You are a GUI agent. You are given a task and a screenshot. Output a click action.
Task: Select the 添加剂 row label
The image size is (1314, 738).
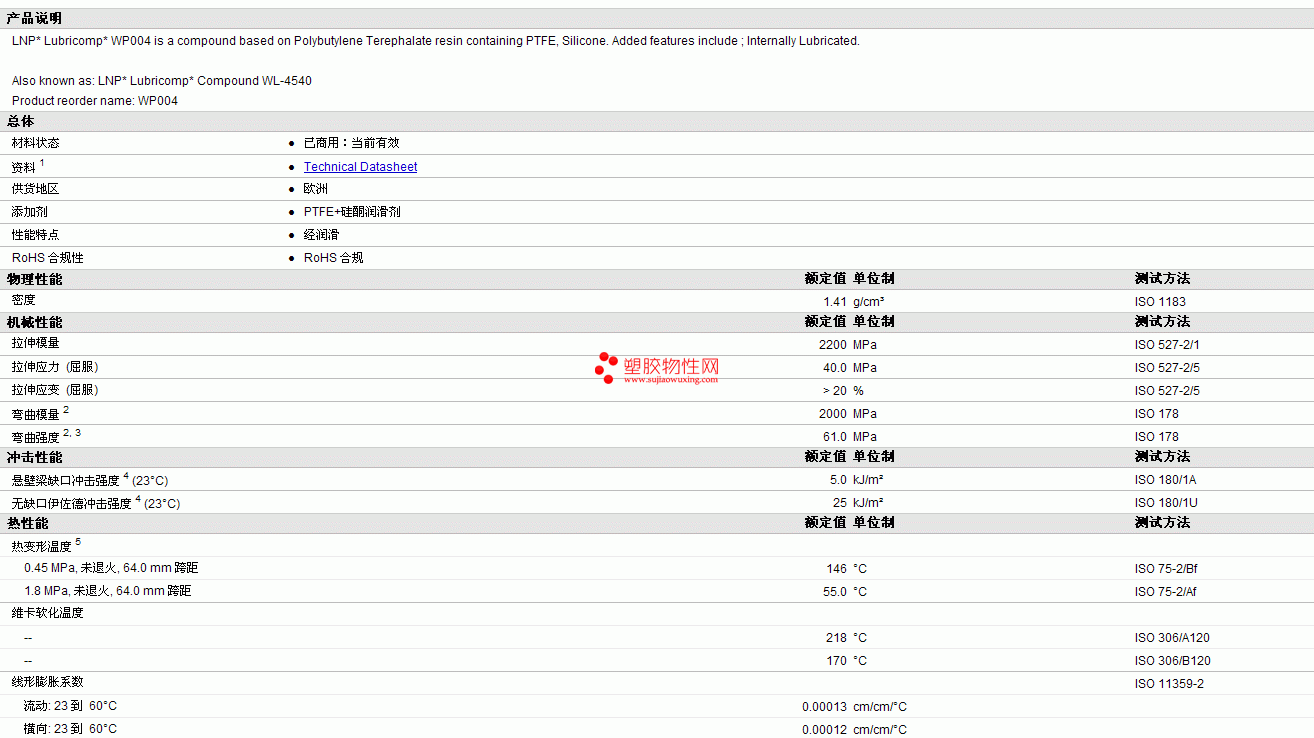tap(30, 212)
